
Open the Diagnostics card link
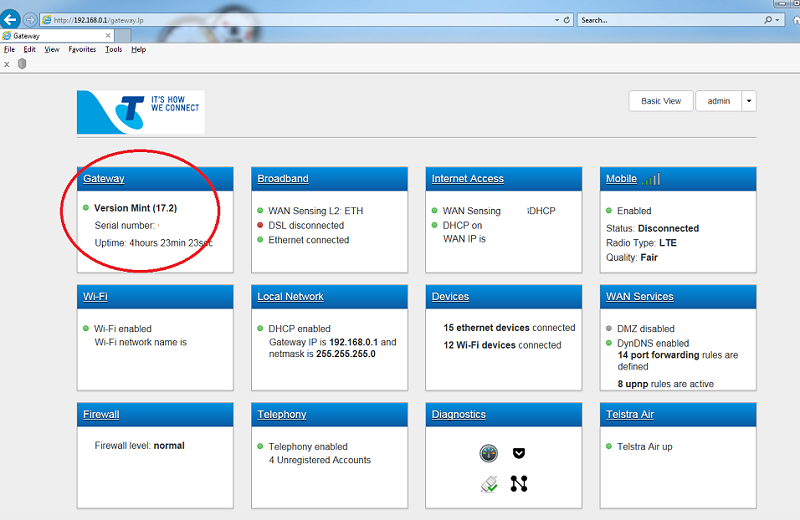[x=458, y=414]
